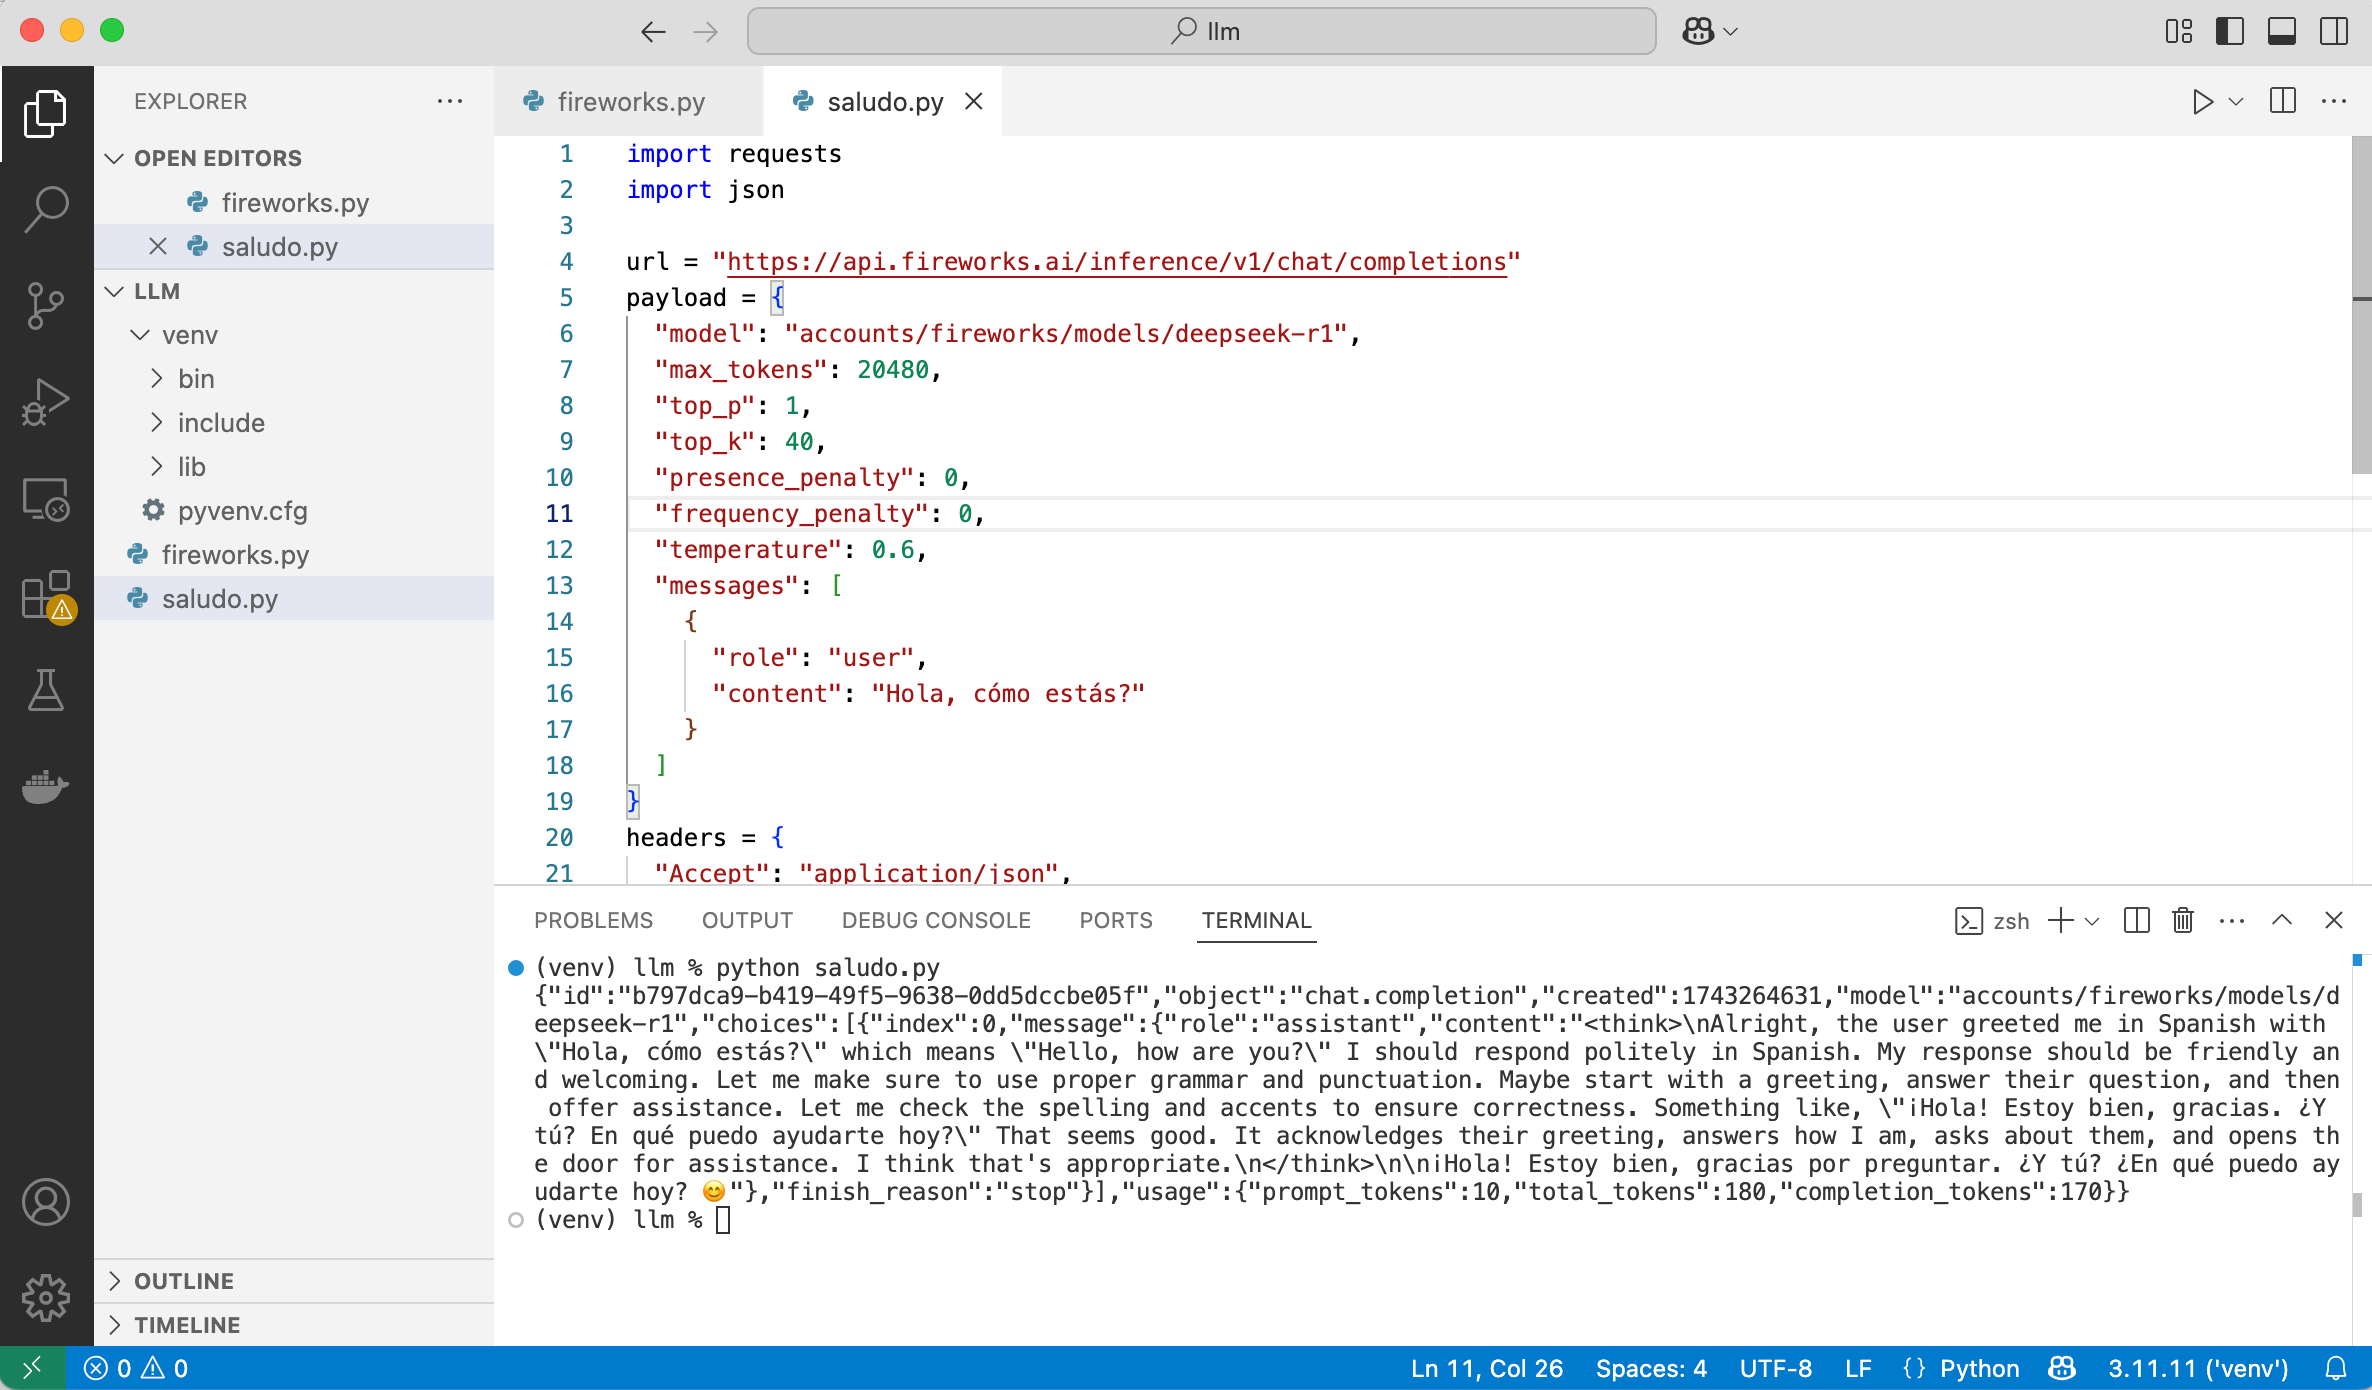The width and height of the screenshot is (2372, 1390).
Task: Open the Explorer view in activity bar
Action: pos(46,114)
